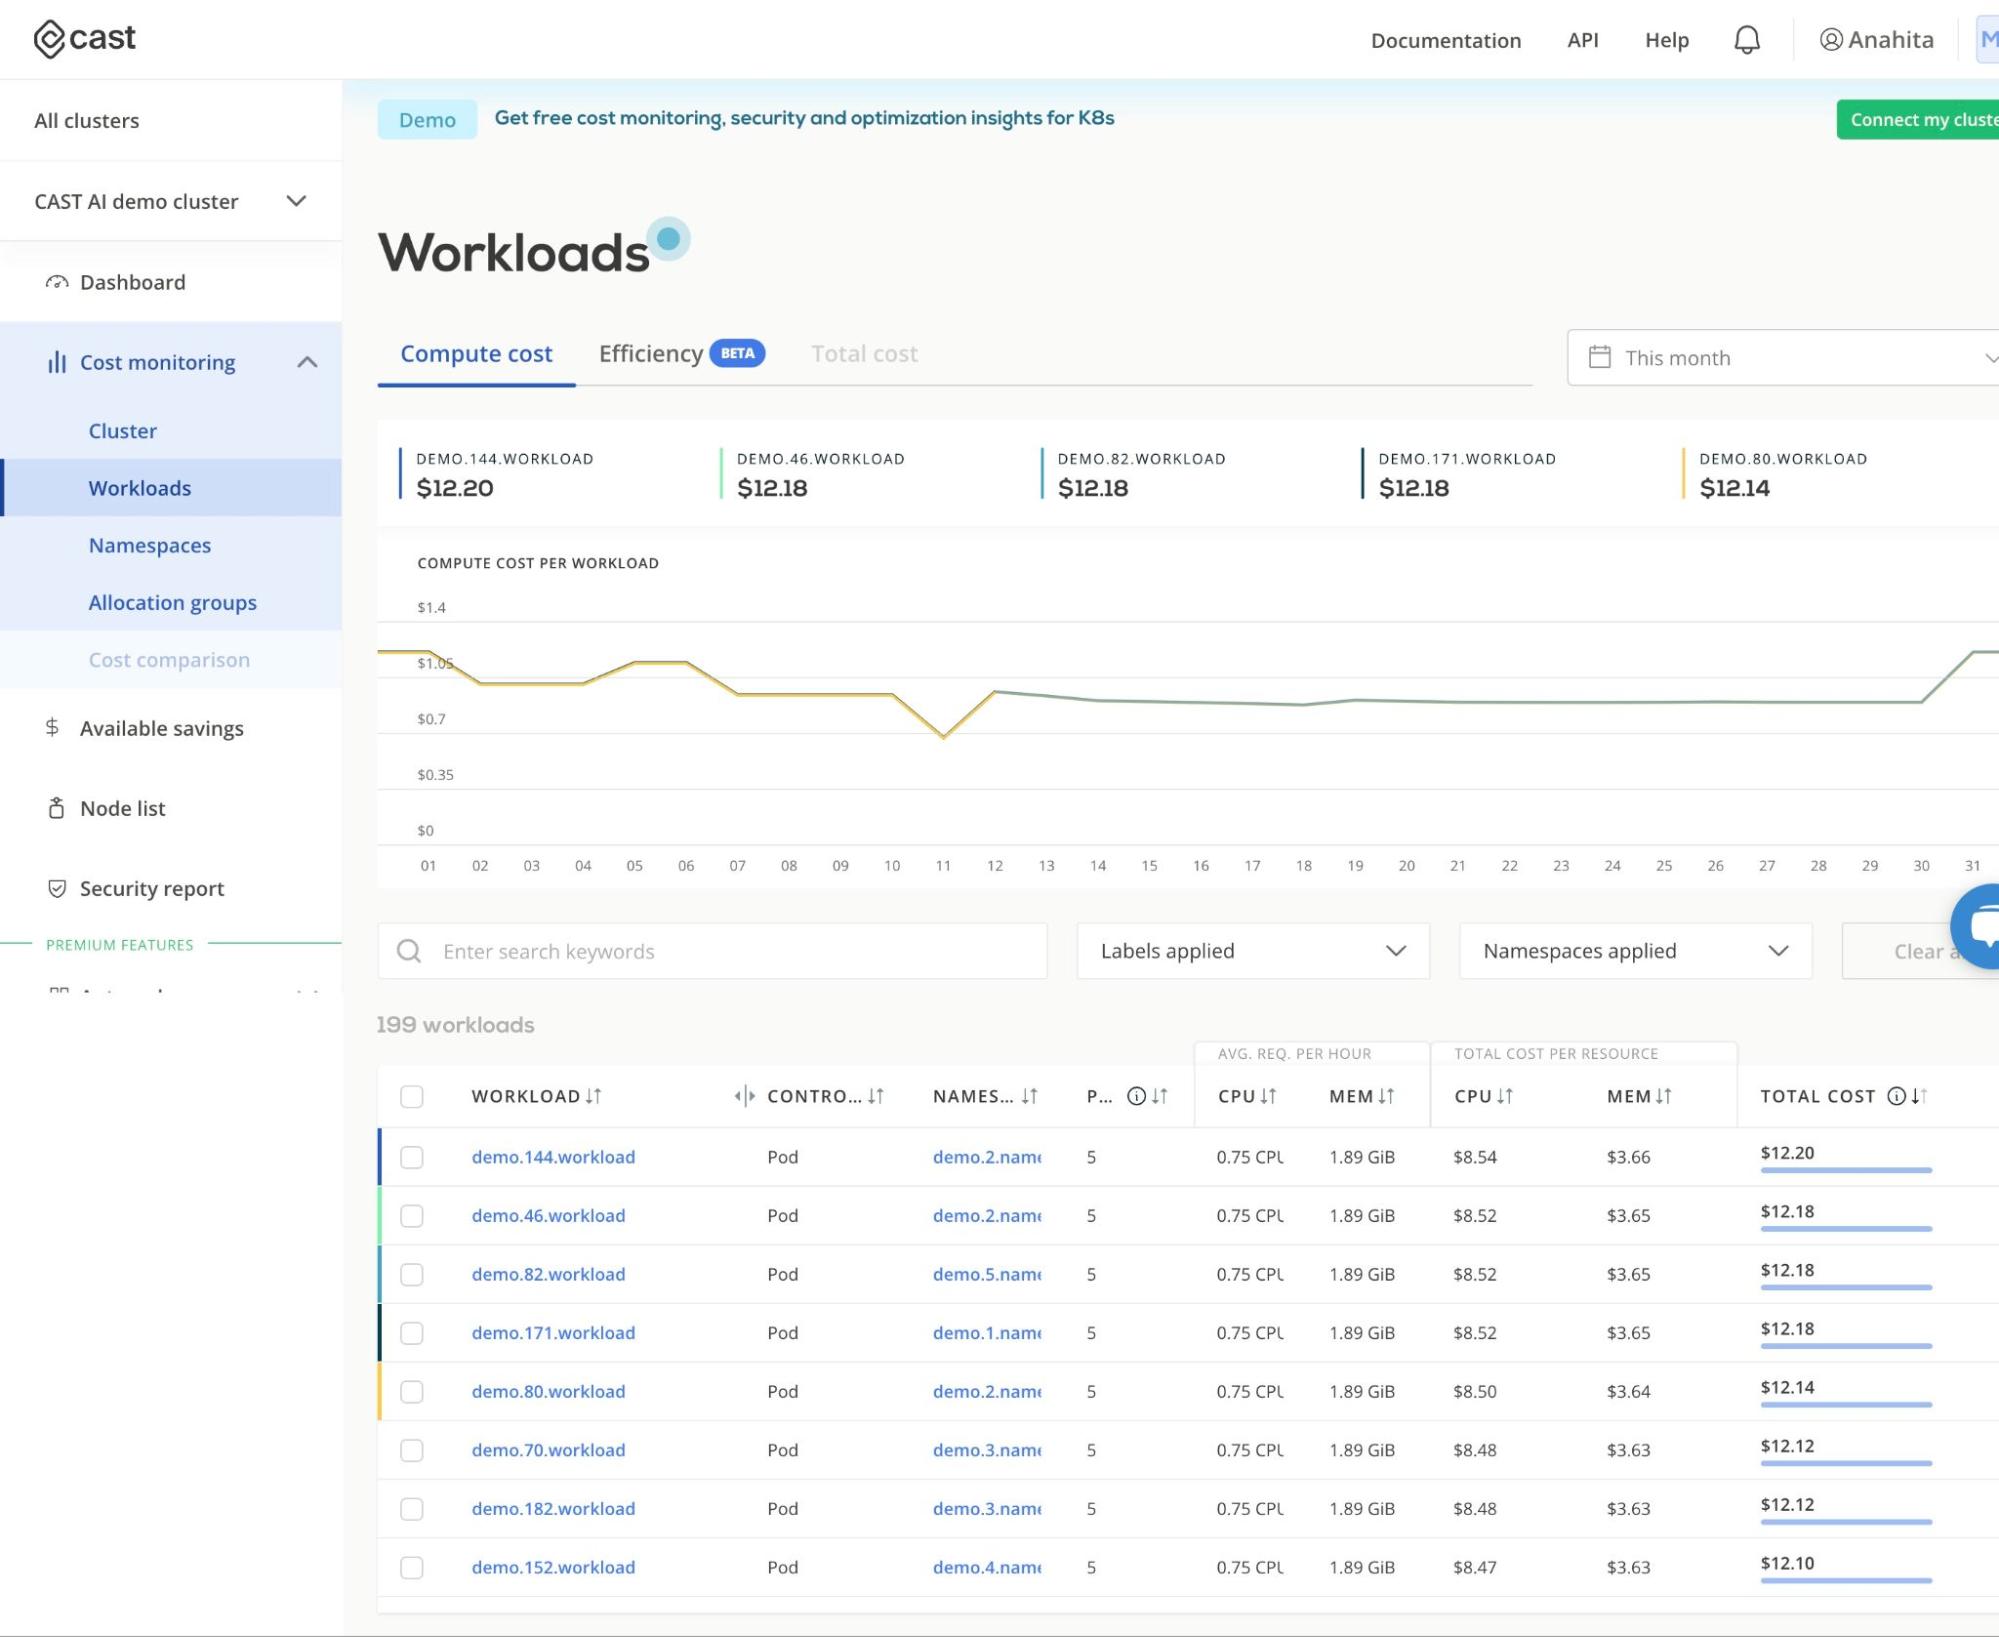Select the demo.80.workload row checkbox
This screenshot has height=1637, width=1999.
[411, 1391]
